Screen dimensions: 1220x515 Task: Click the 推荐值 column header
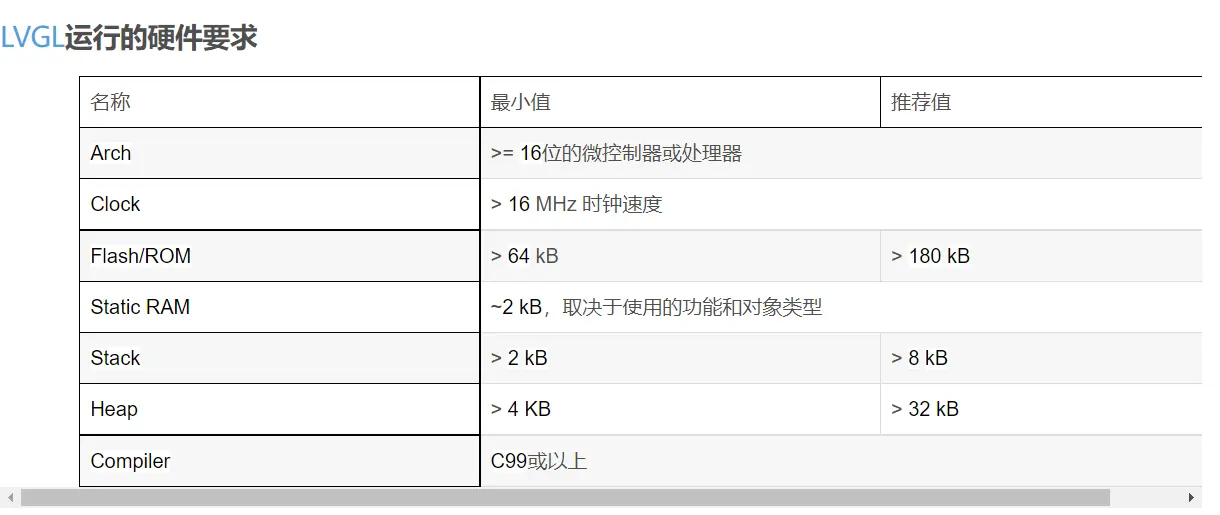click(1041, 102)
